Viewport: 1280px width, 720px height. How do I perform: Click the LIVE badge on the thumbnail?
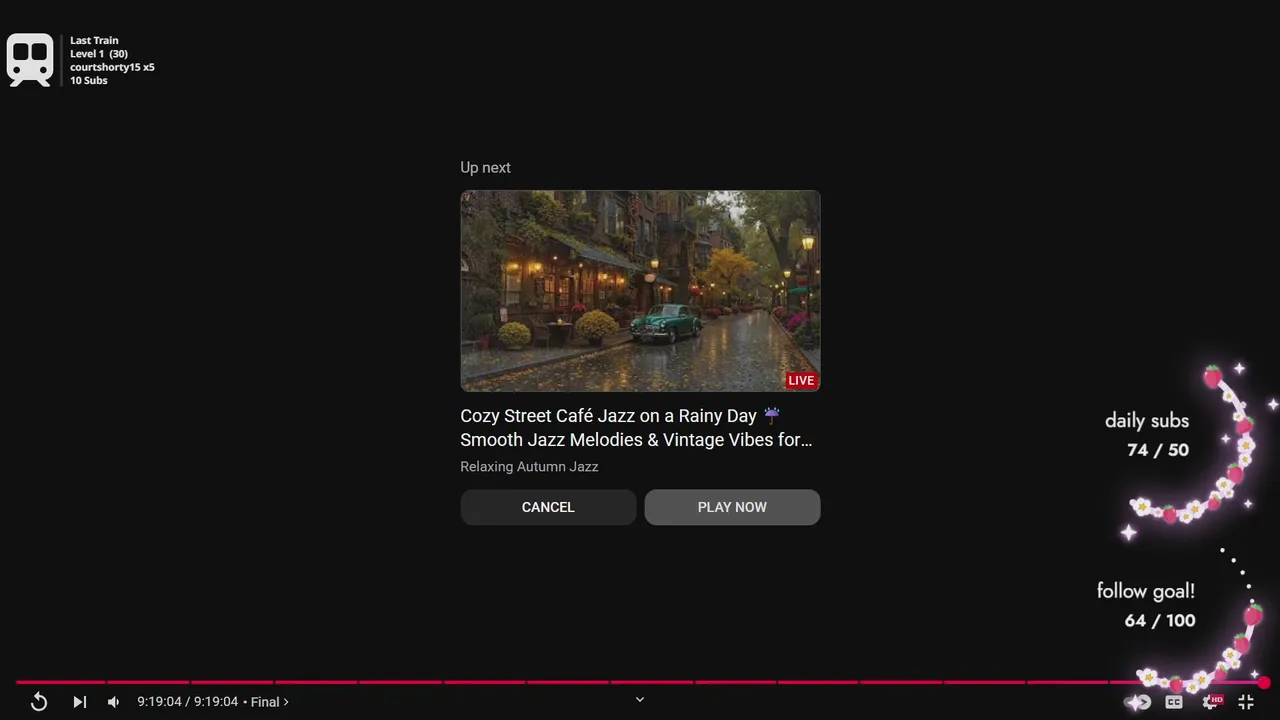pos(801,380)
